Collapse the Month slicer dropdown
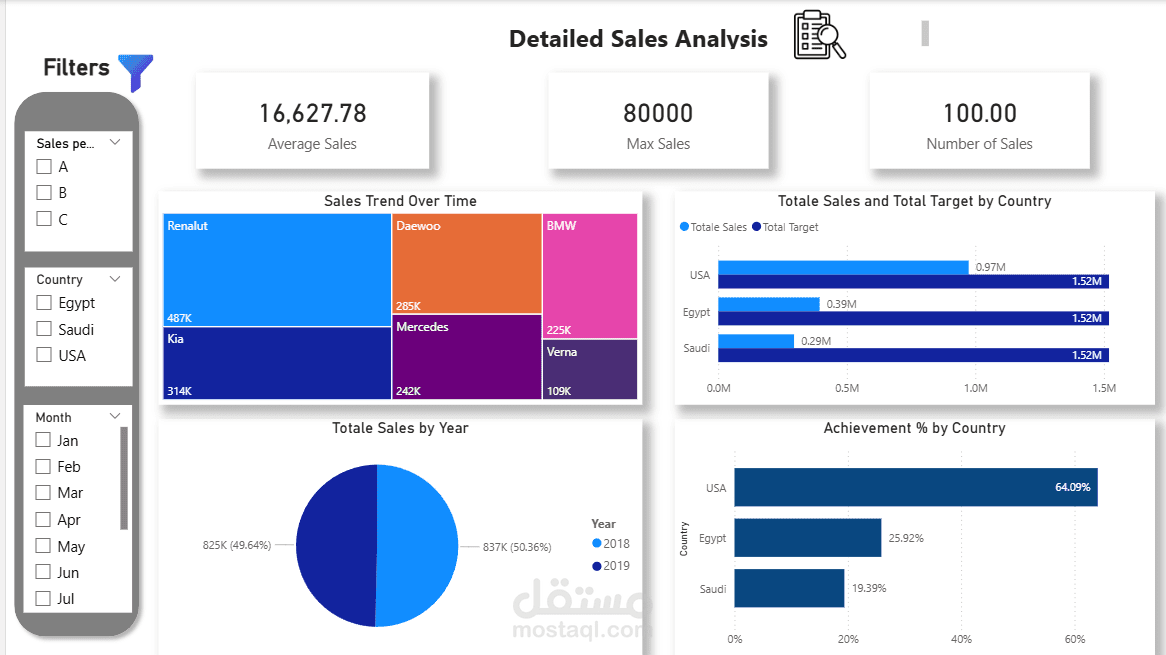This screenshot has width=1166, height=655. 114,417
